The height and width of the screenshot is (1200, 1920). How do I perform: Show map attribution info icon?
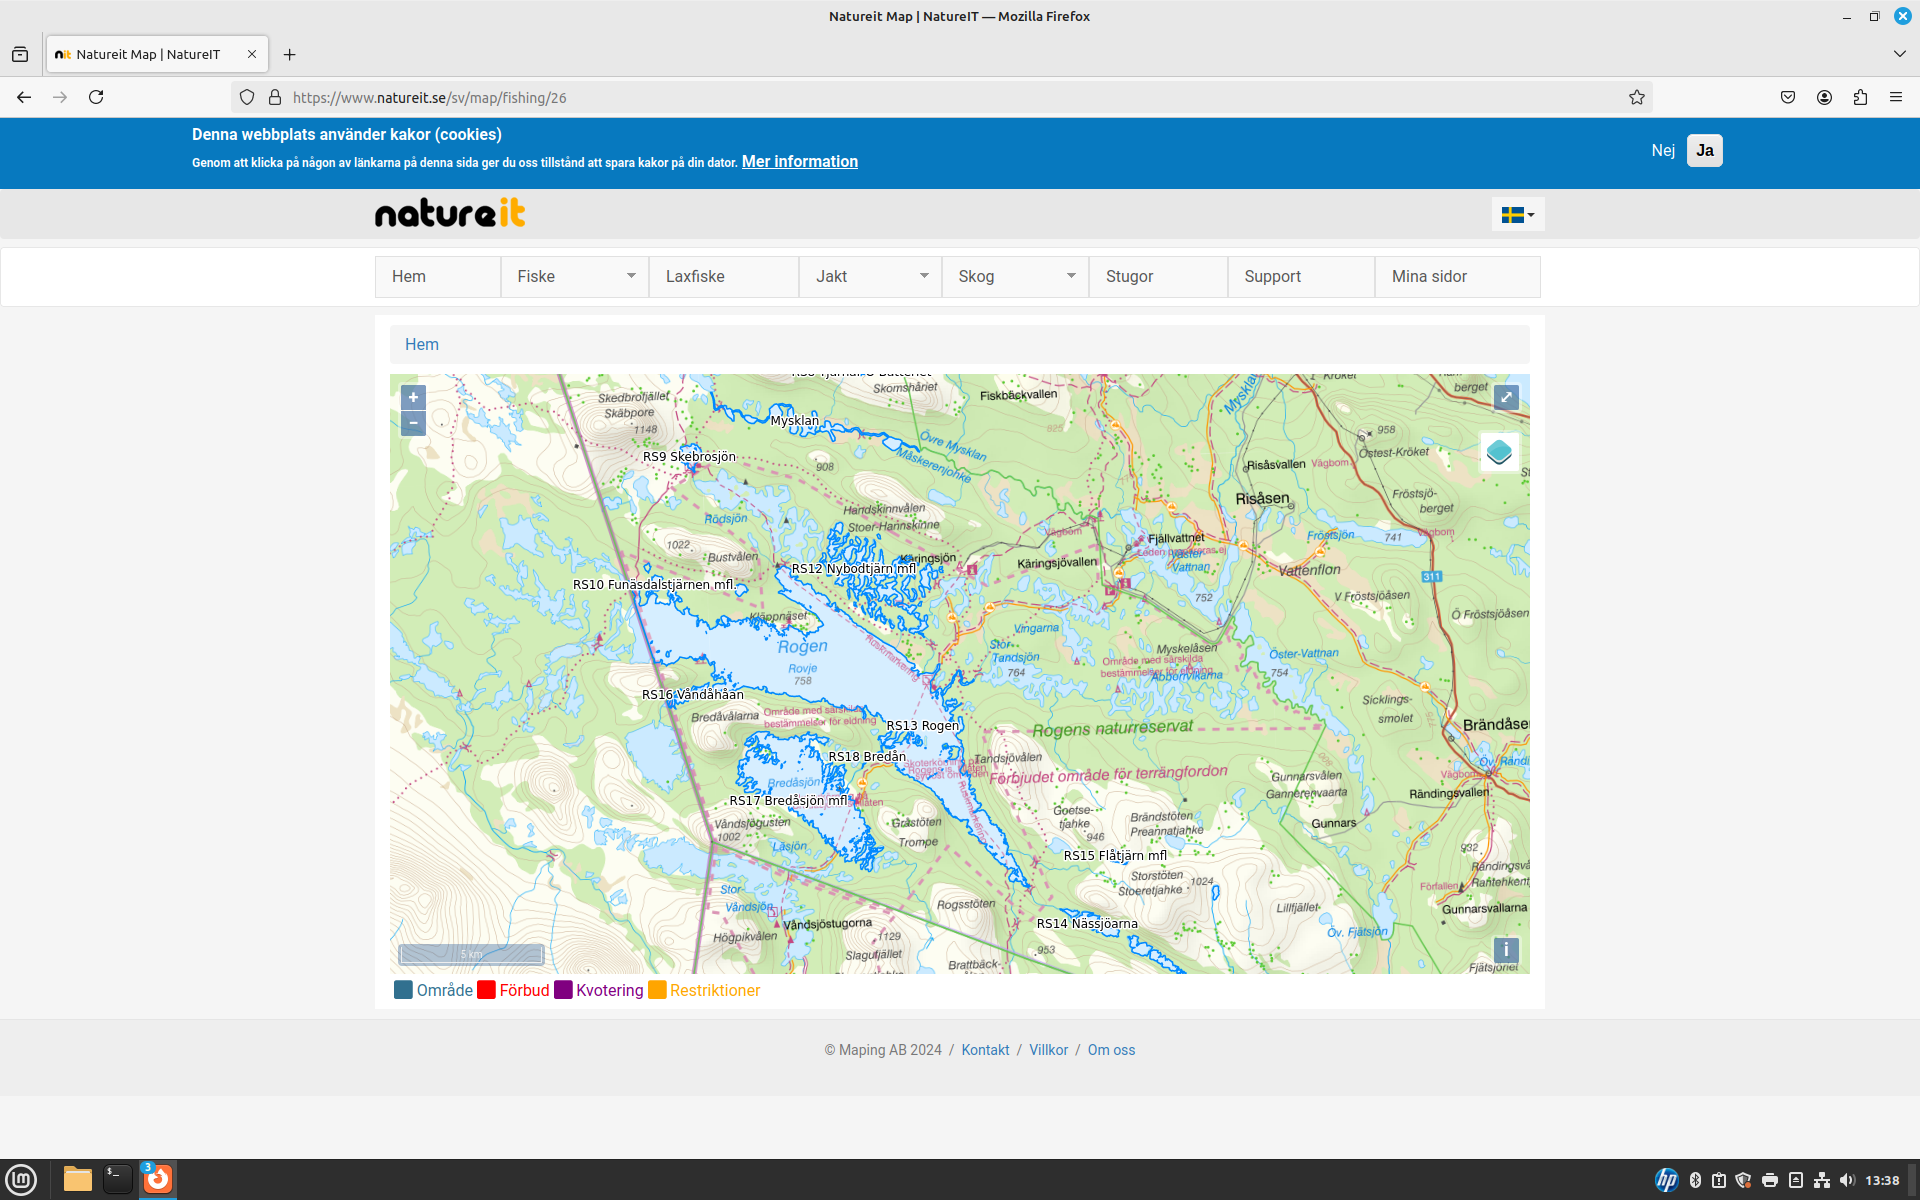(1506, 950)
